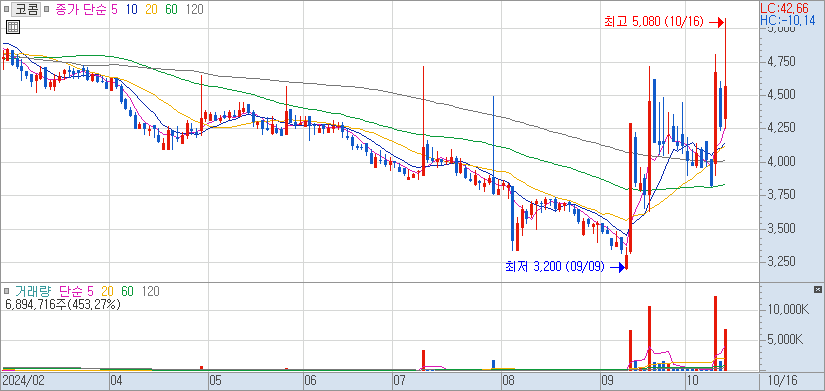825x391 pixels.
Task: Click the 6,894,716주(453.27%) volume value
Action: (x=63, y=304)
